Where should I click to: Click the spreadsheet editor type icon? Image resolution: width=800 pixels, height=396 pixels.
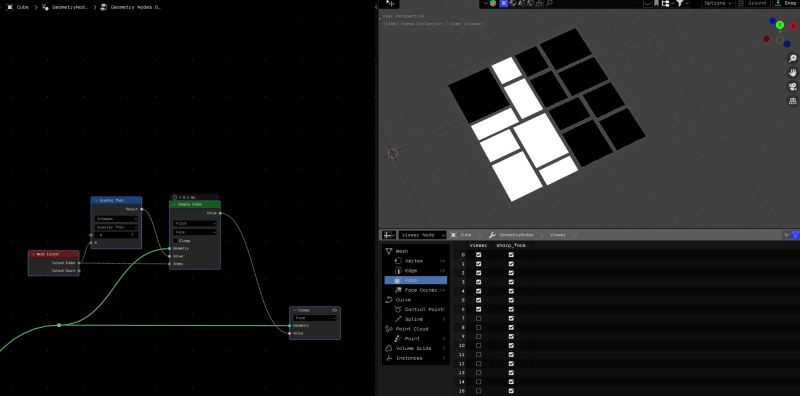click(x=389, y=235)
